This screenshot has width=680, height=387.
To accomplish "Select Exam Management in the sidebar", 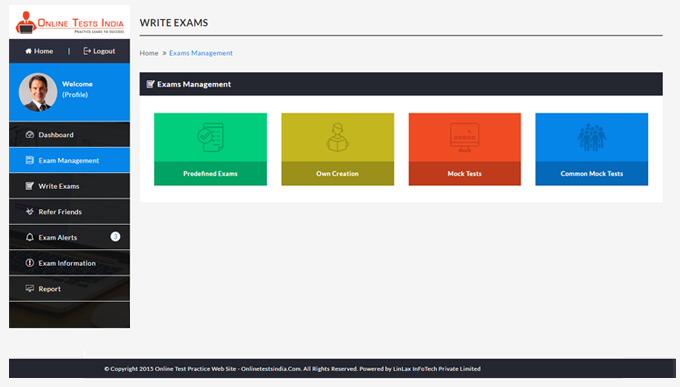I will [69, 160].
